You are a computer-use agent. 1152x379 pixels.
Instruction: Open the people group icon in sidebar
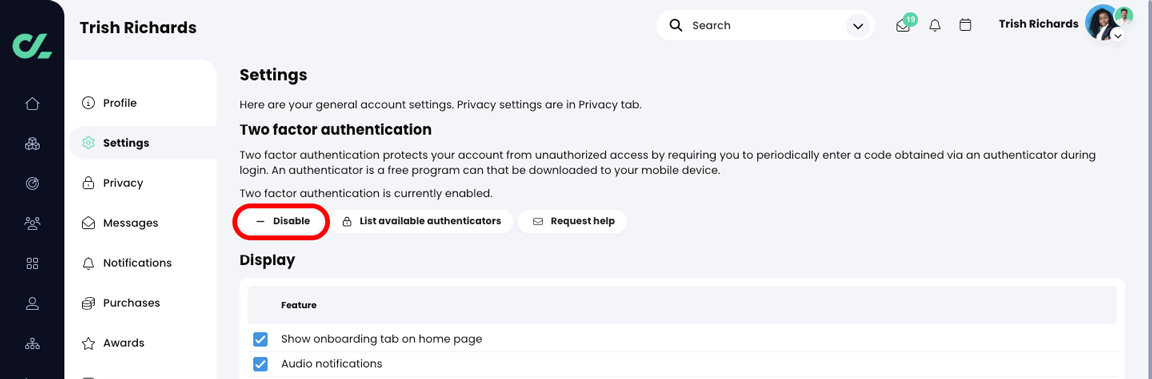32,223
